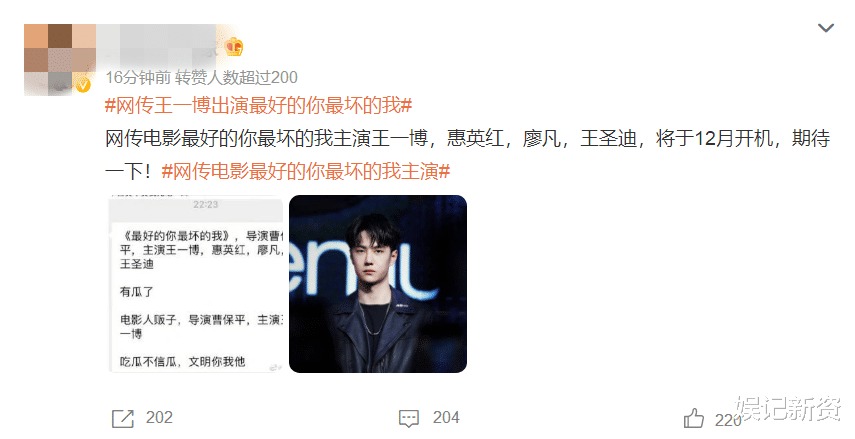The image size is (855, 439).
Task: Open the blurred user avatar
Action: pyautogui.click(x=59, y=59)
